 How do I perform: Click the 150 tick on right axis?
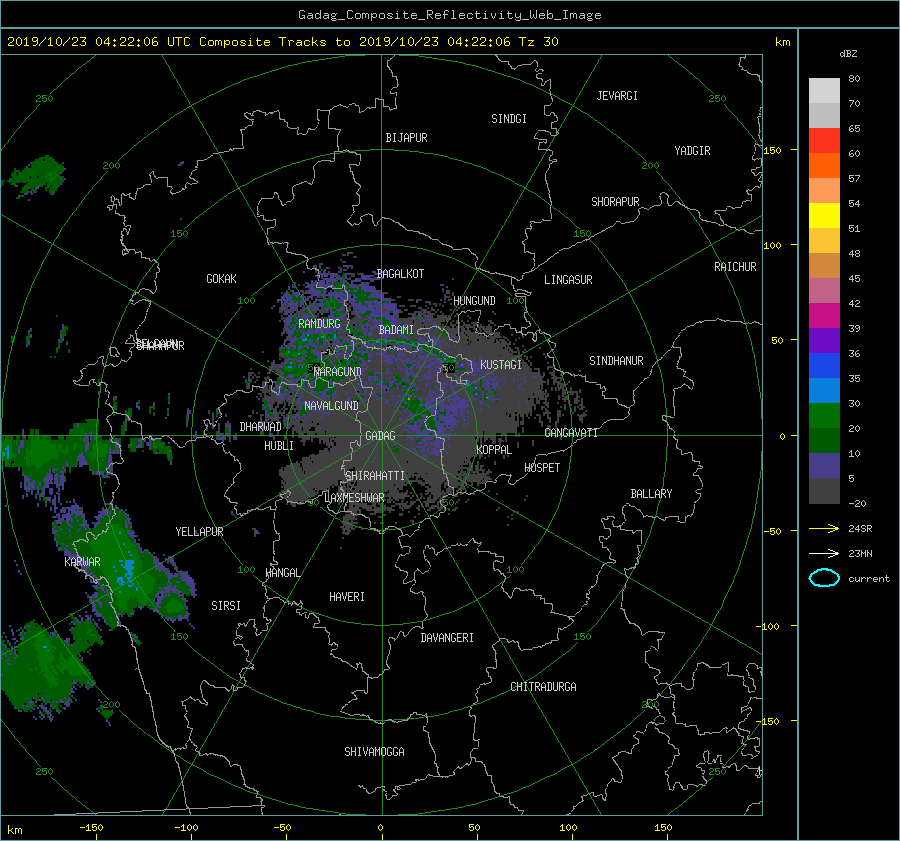[773, 150]
